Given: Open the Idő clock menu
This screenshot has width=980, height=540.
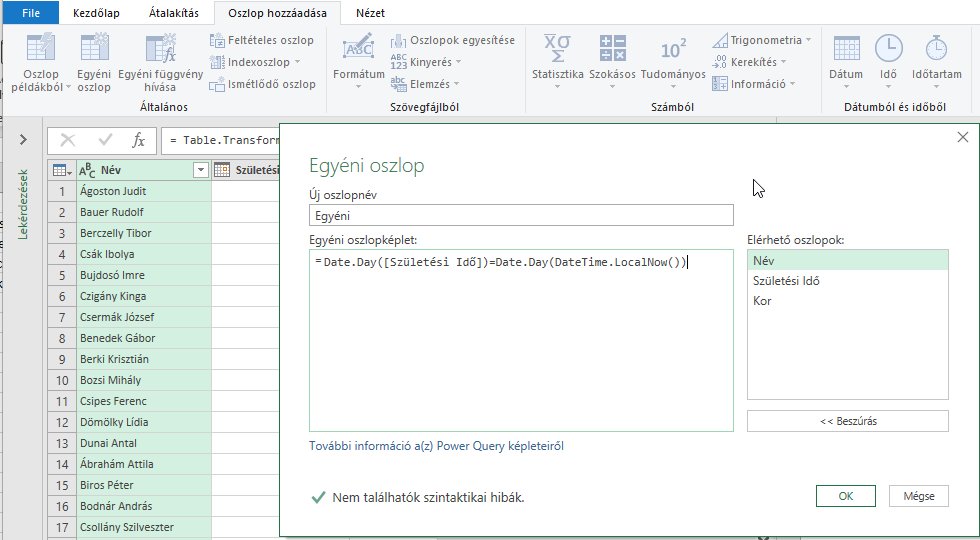Looking at the screenshot, I should tap(888, 63).
